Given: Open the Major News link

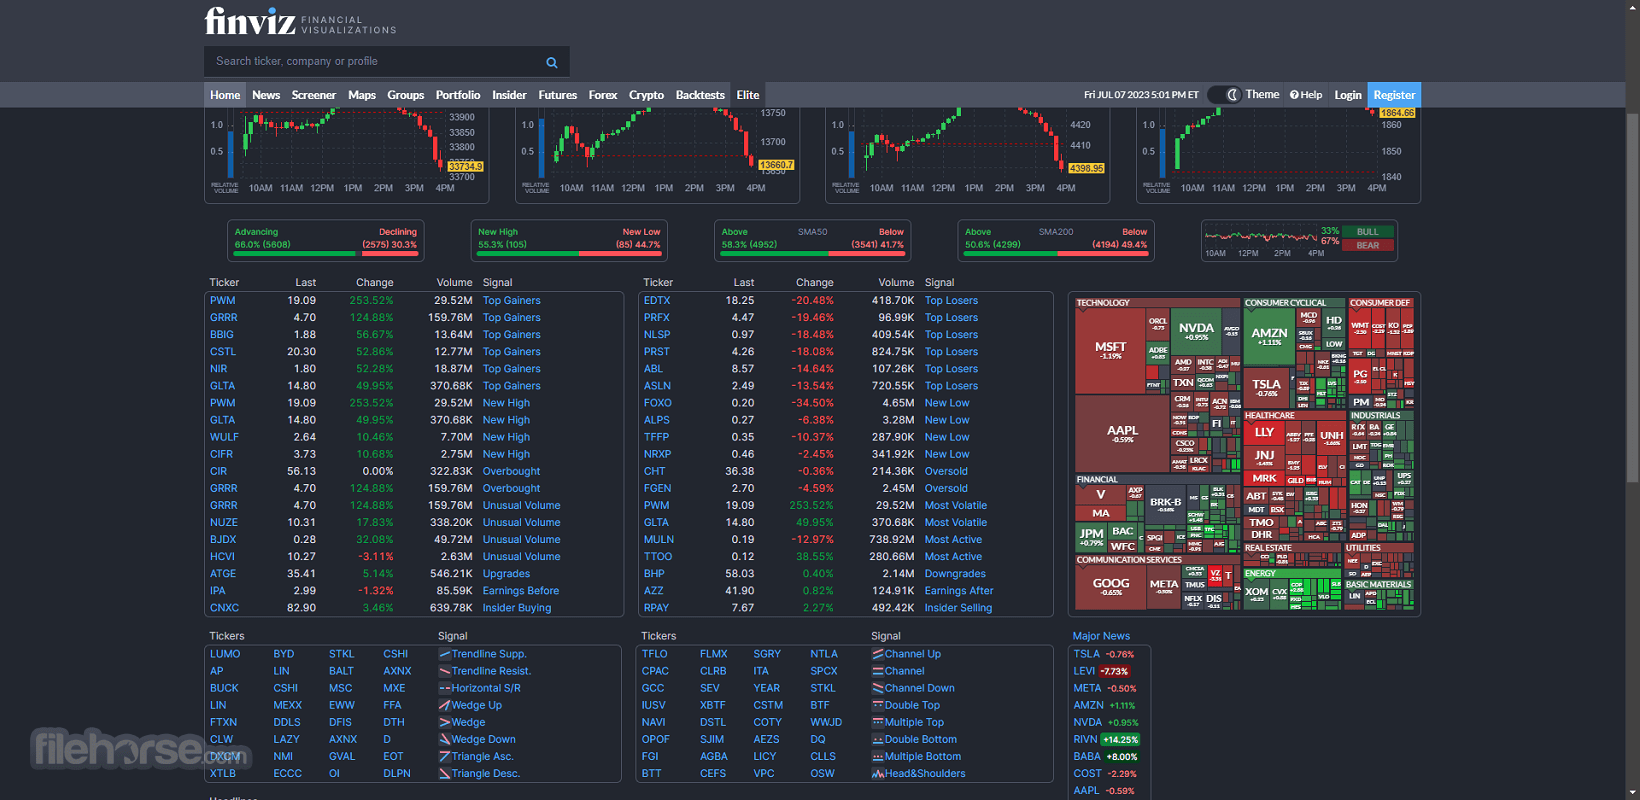Looking at the screenshot, I should tap(1101, 636).
